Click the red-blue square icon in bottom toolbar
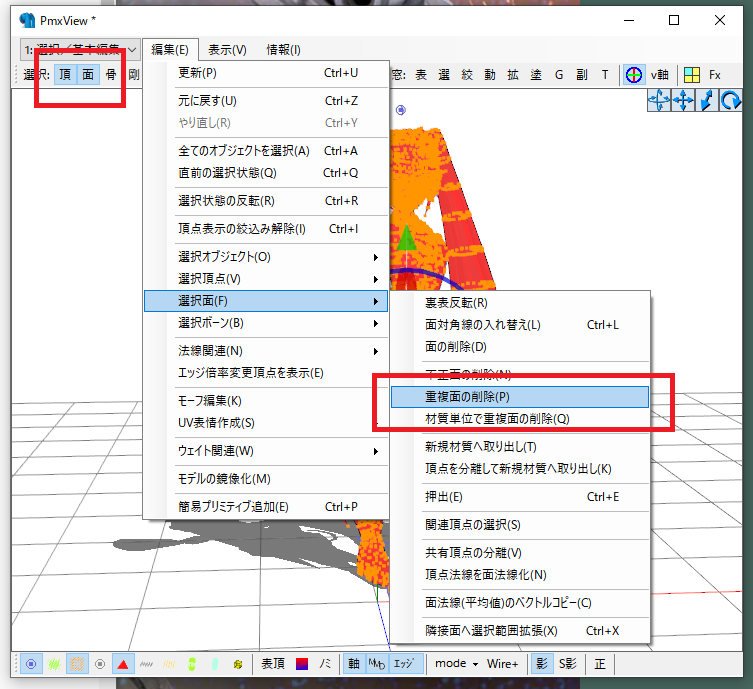This screenshot has width=753, height=689. coord(302,664)
